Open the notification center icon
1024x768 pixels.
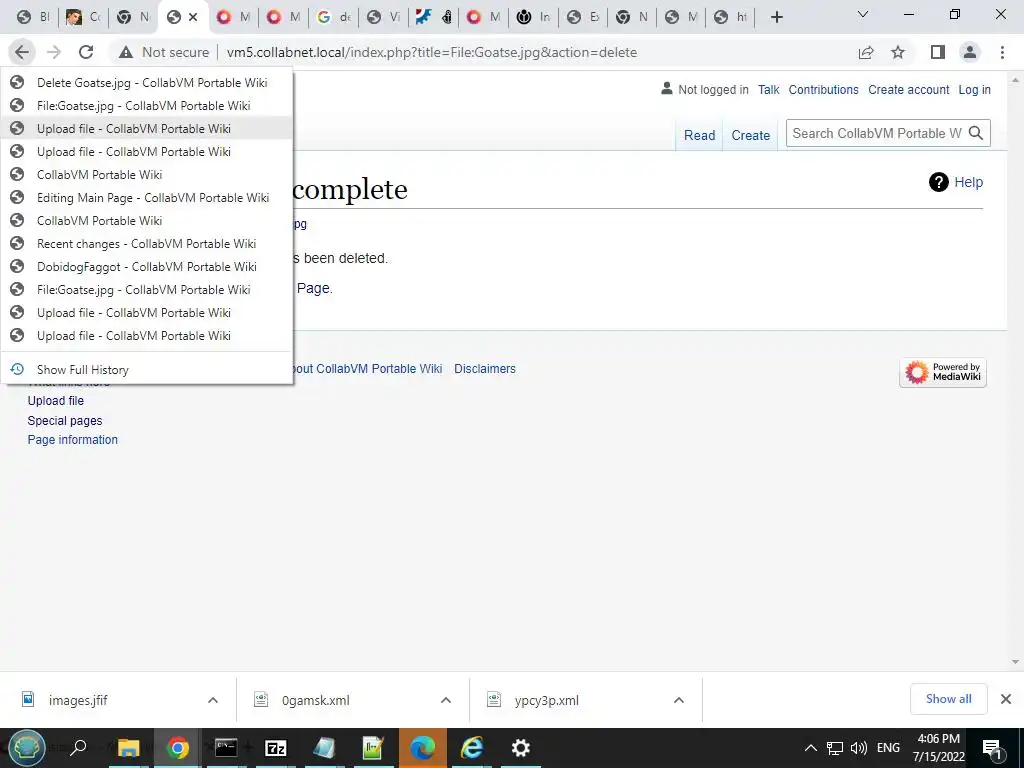coord(991,748)
